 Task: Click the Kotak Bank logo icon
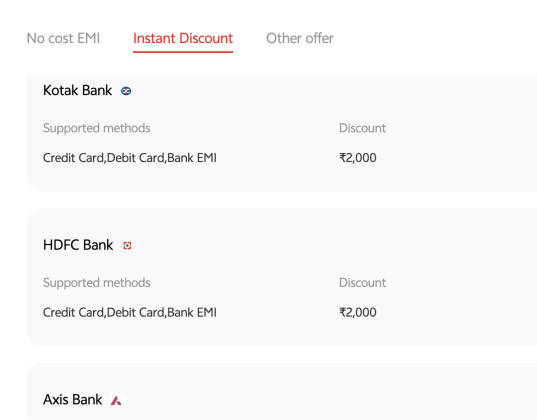click(126, 91)
